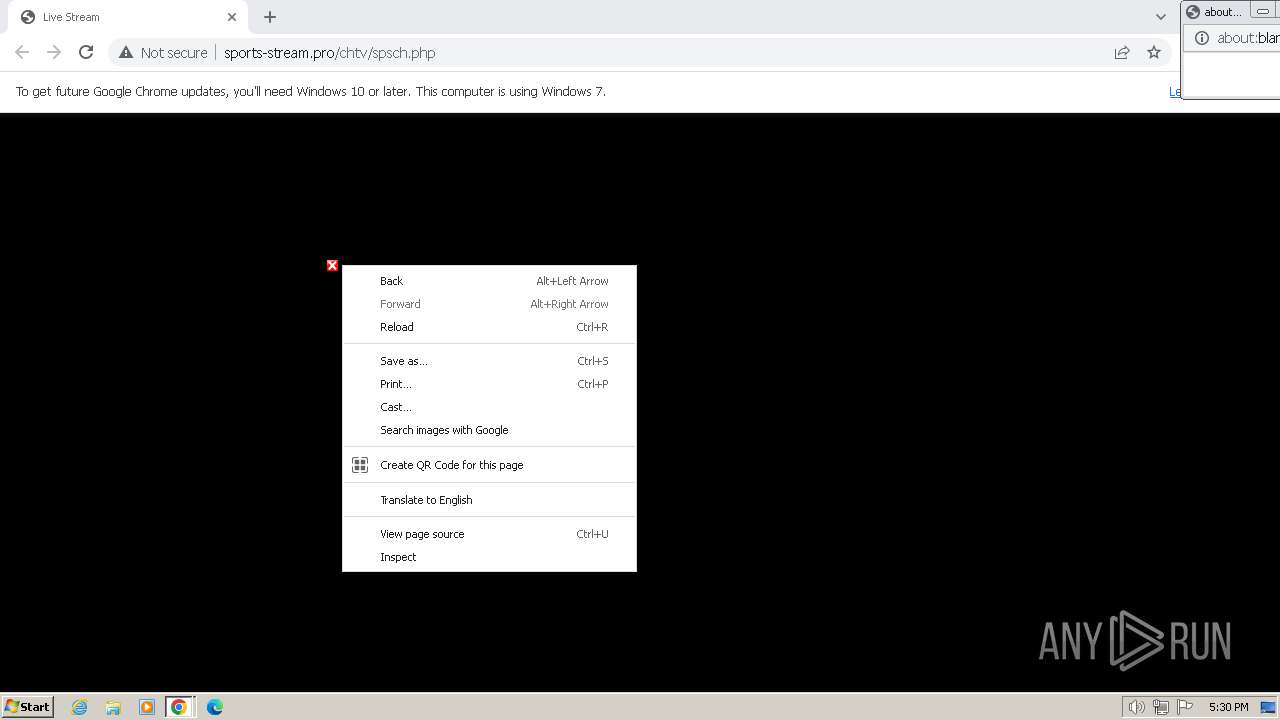Screen dimensions: 1280x720
Task: Open a new tab with plus button
Action: (270, 17)
